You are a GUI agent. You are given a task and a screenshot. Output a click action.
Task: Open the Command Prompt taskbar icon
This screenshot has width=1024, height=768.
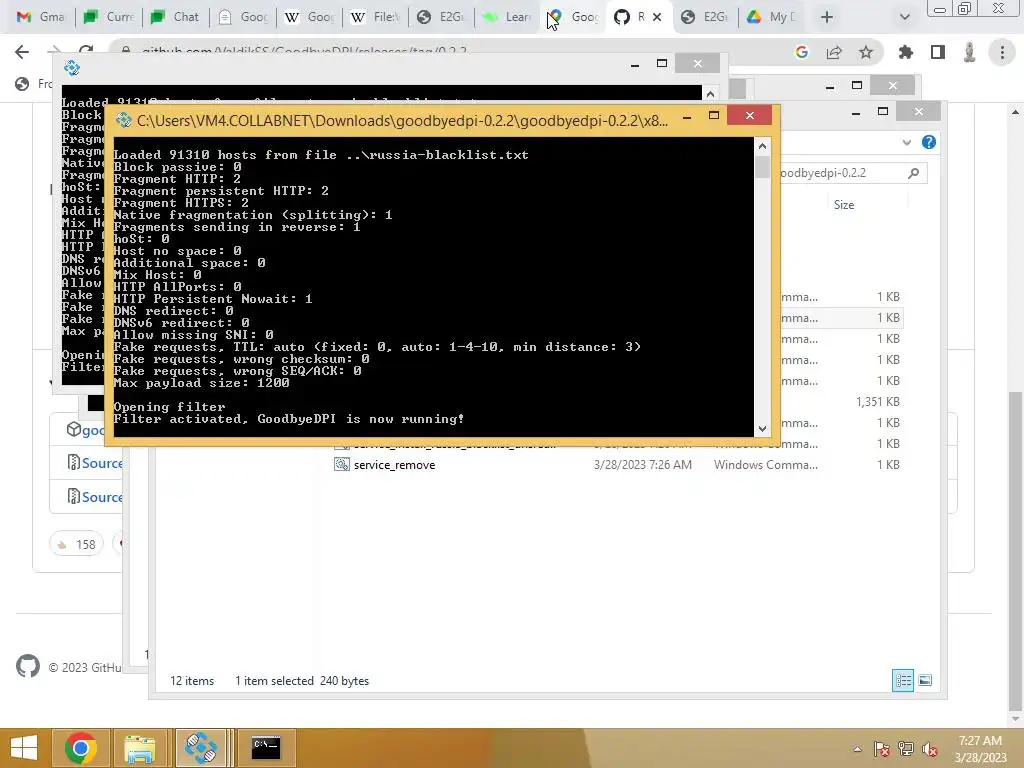point(266,748)
